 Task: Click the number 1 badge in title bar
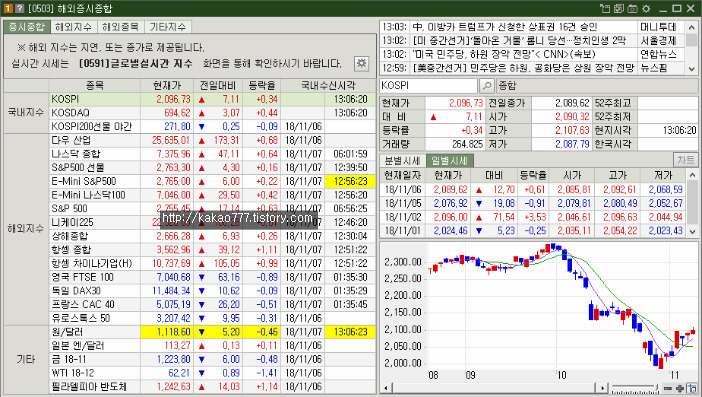click(x=8, y=9)
